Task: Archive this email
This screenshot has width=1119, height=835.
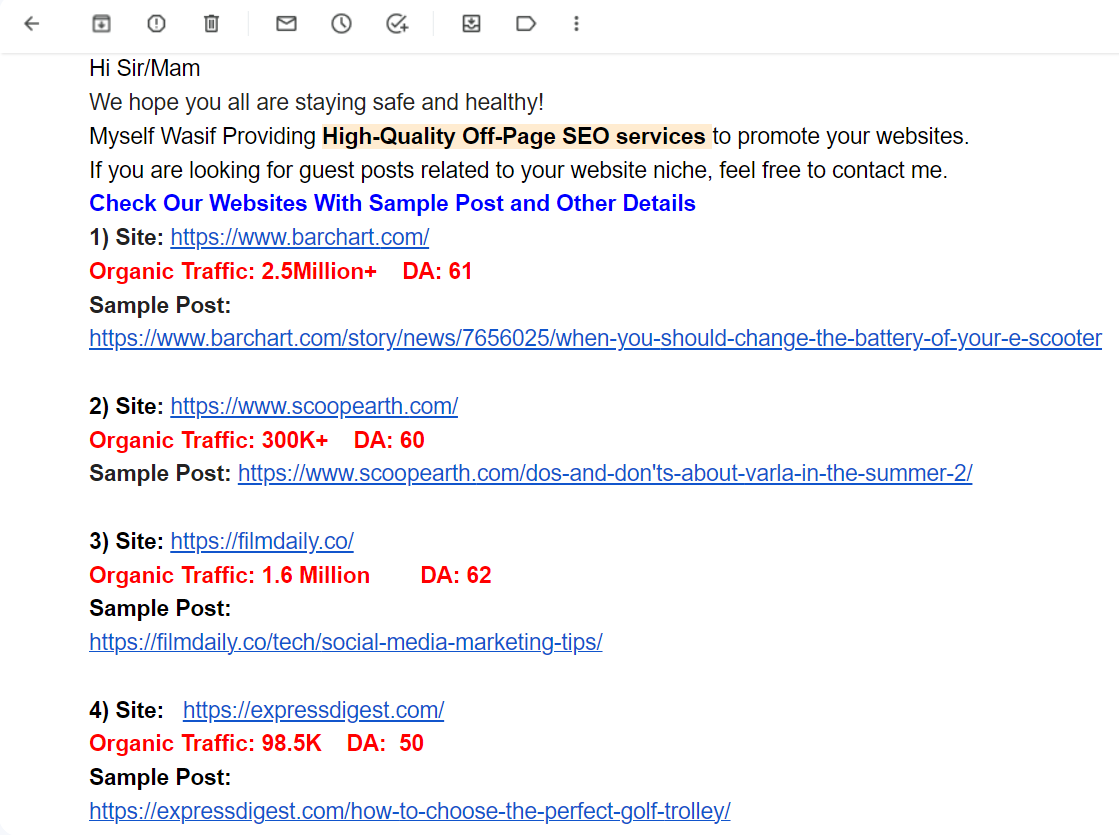Action: coord(101,24)
